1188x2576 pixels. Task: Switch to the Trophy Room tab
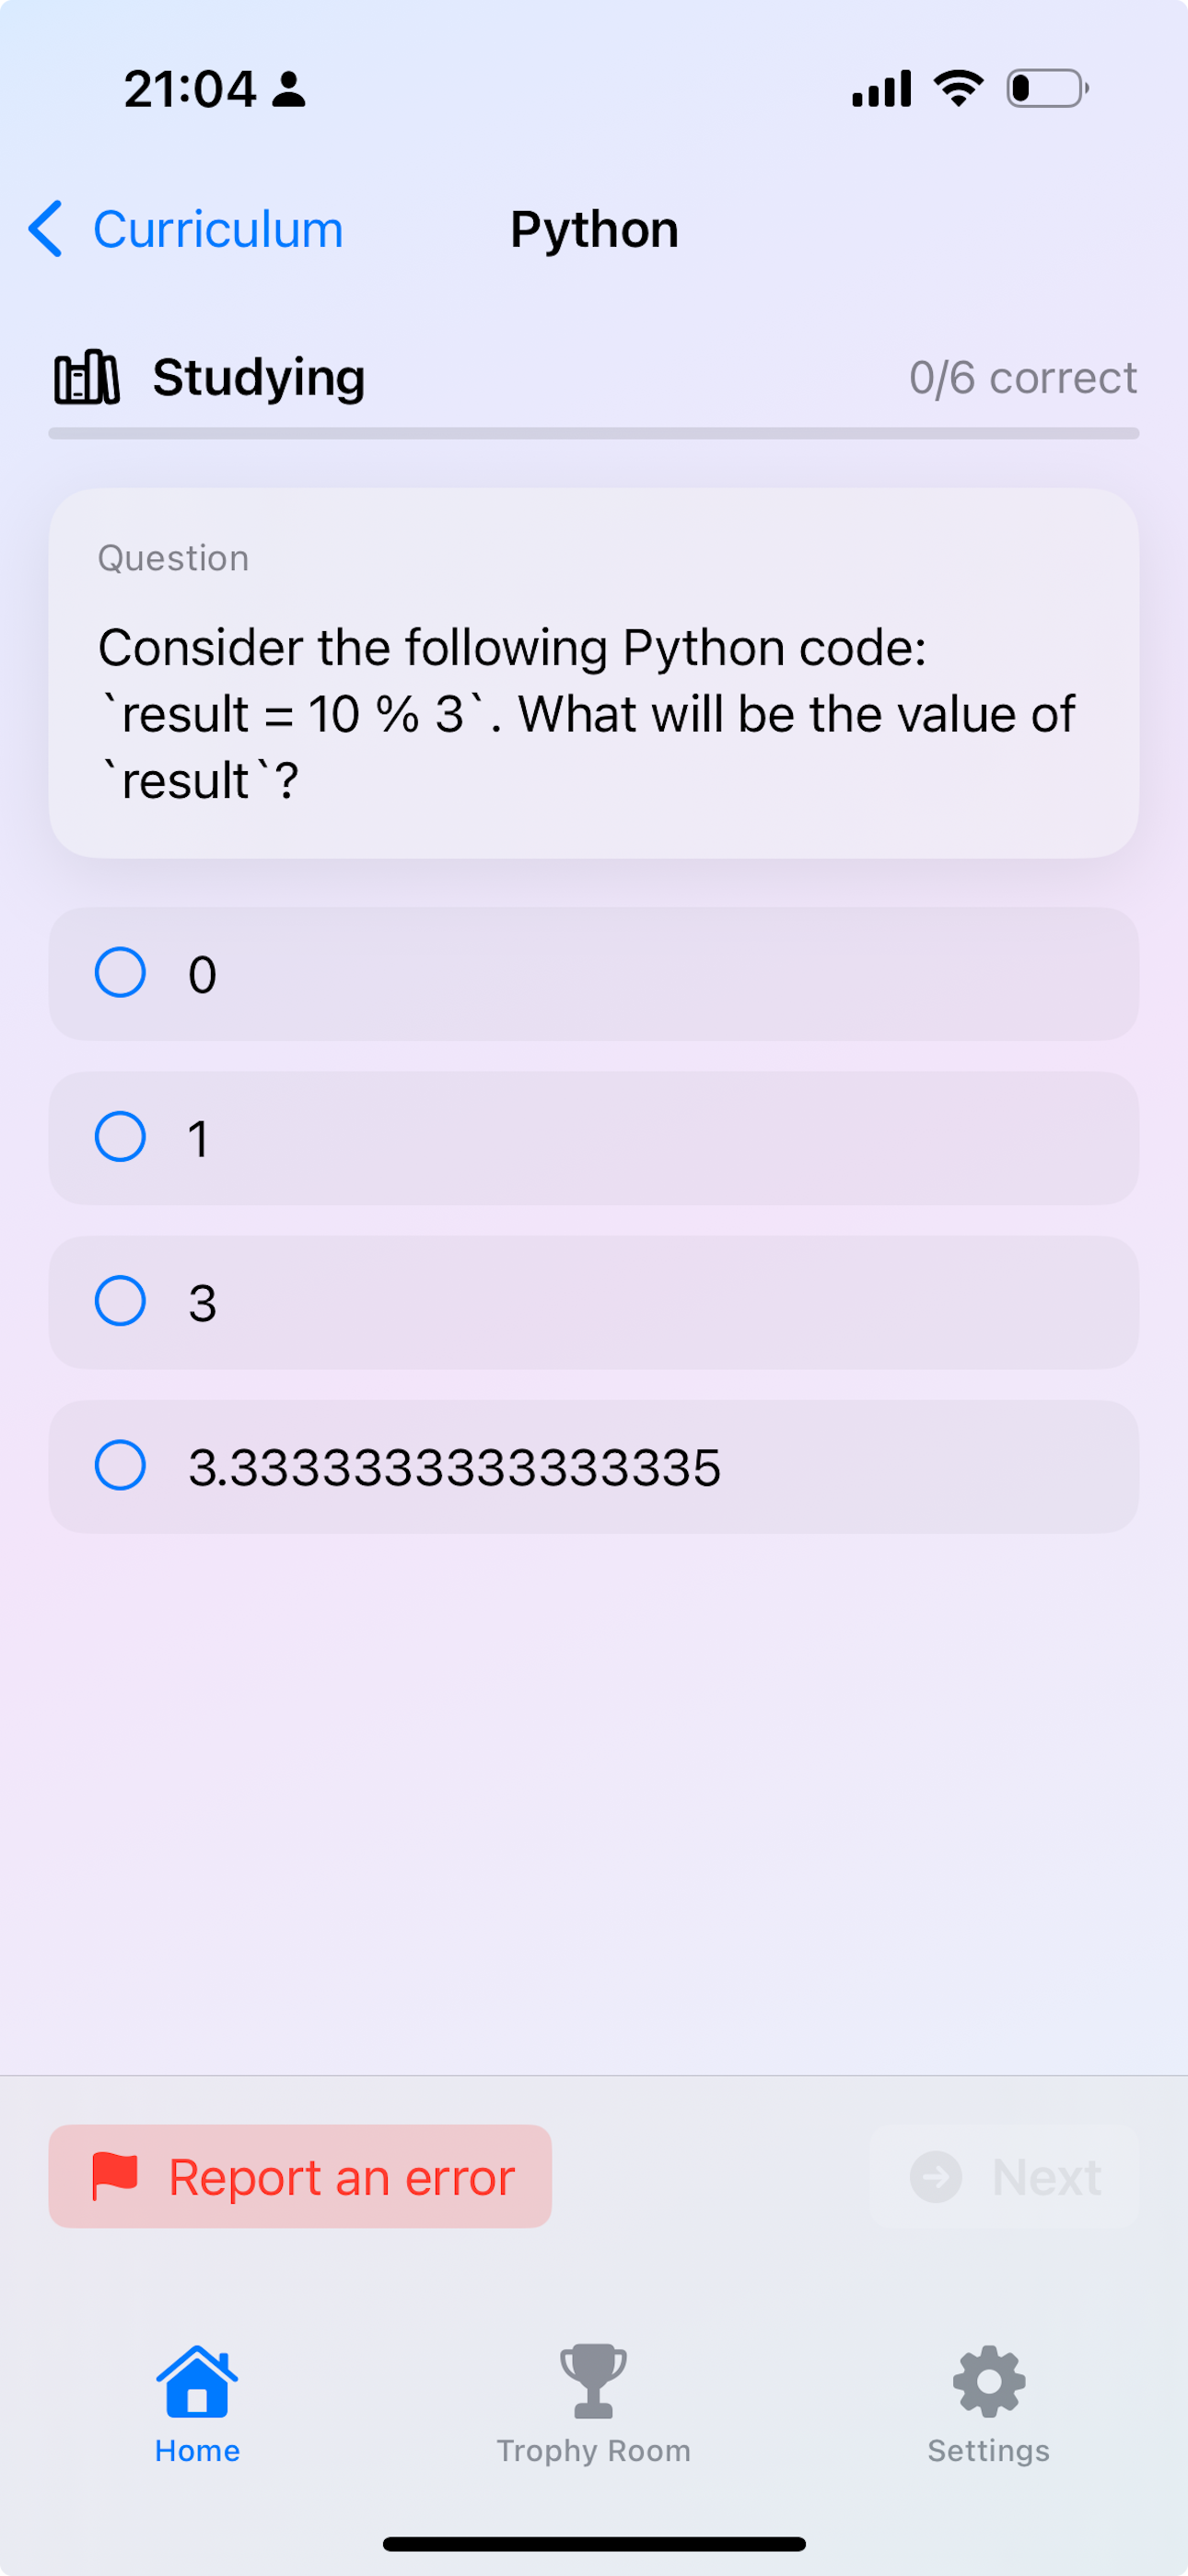[x=593, y=2451]
